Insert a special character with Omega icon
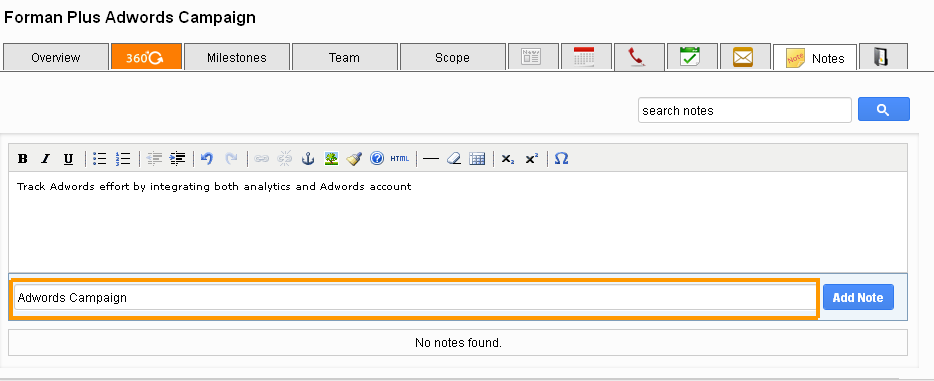934x381 pixels. (561, 158)
